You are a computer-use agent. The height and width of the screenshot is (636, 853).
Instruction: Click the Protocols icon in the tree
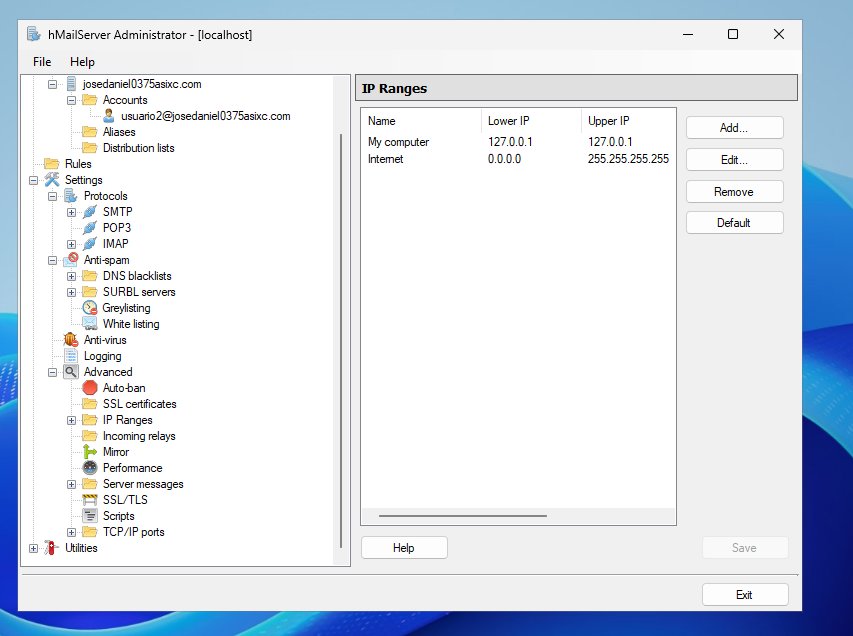click(x=71, y=196)
